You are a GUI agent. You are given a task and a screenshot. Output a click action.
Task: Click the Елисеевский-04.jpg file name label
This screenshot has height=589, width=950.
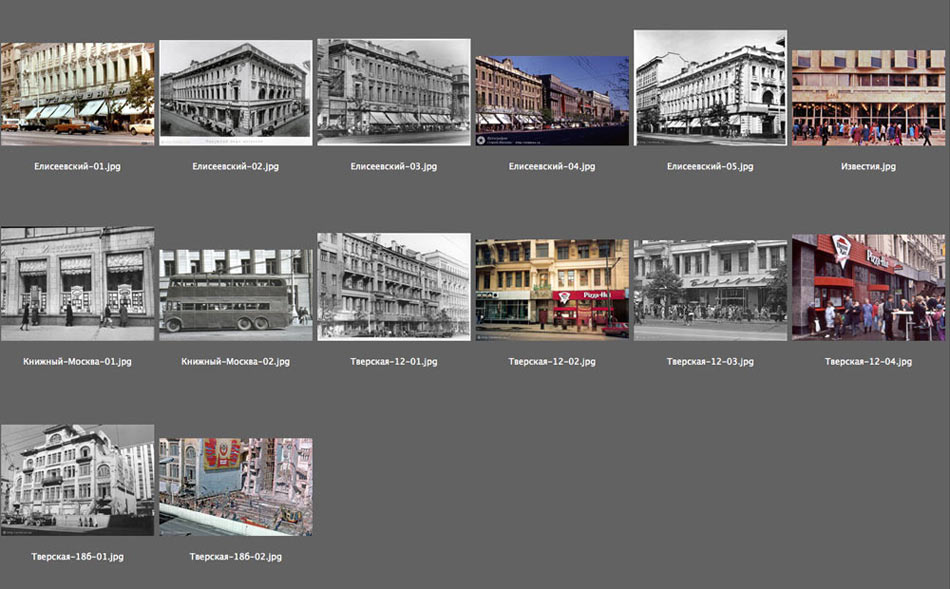(x=552, y=166)
